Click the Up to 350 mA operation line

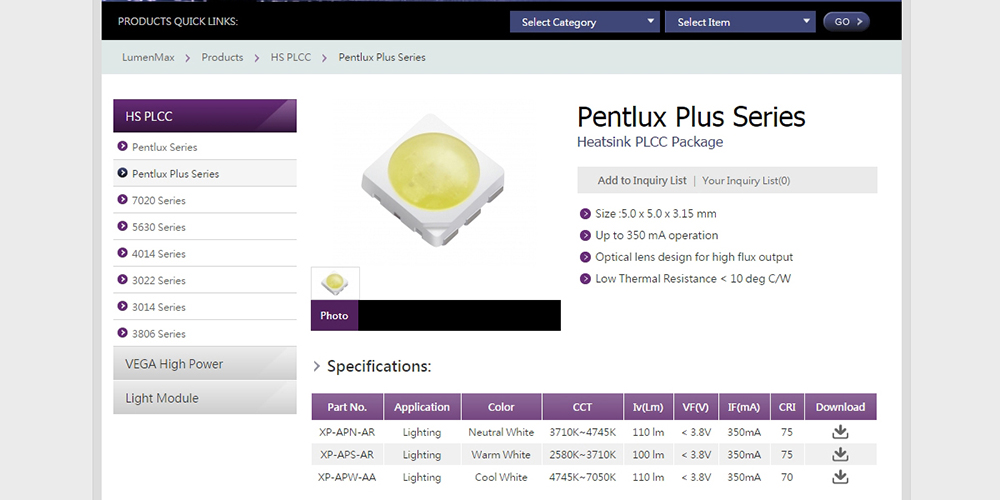click(x=657, y=235)
